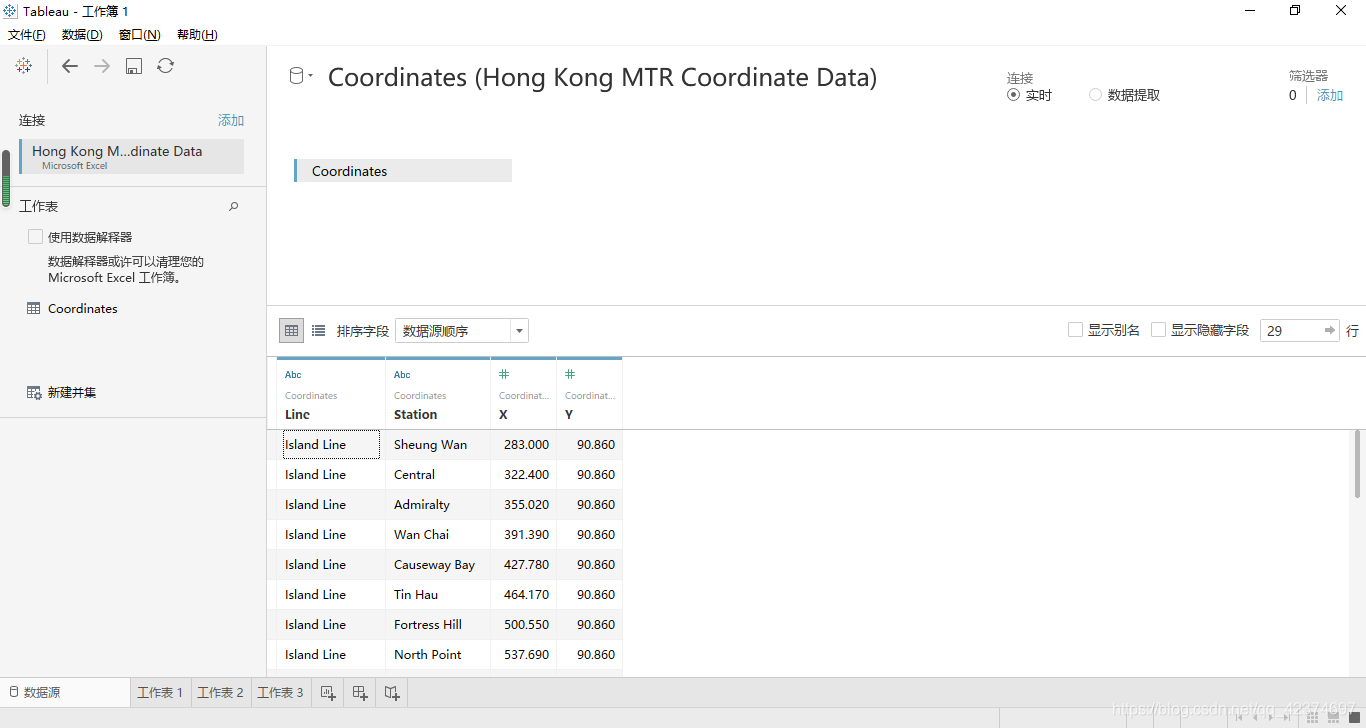Open the 文件(F) menu
This screenshot has width=1366, height=728.
27,35
